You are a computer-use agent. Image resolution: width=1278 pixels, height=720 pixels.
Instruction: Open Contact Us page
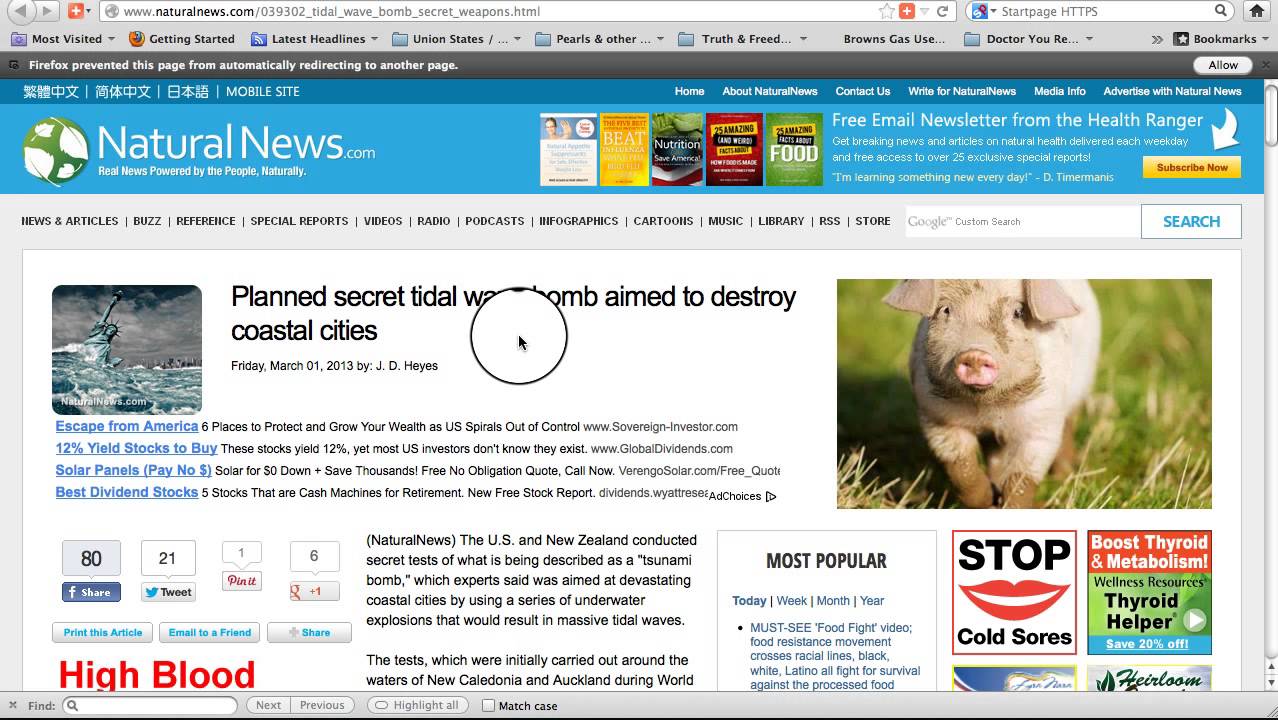pyautogui.click(x=863, y=91)
